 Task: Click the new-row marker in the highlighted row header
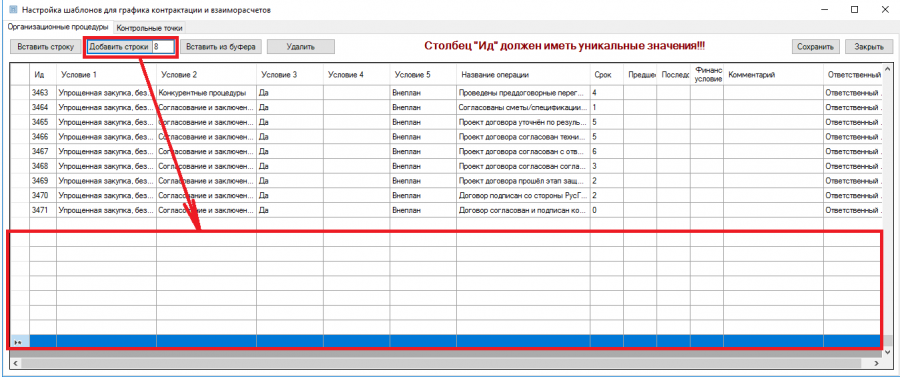[x=19, y=342]
